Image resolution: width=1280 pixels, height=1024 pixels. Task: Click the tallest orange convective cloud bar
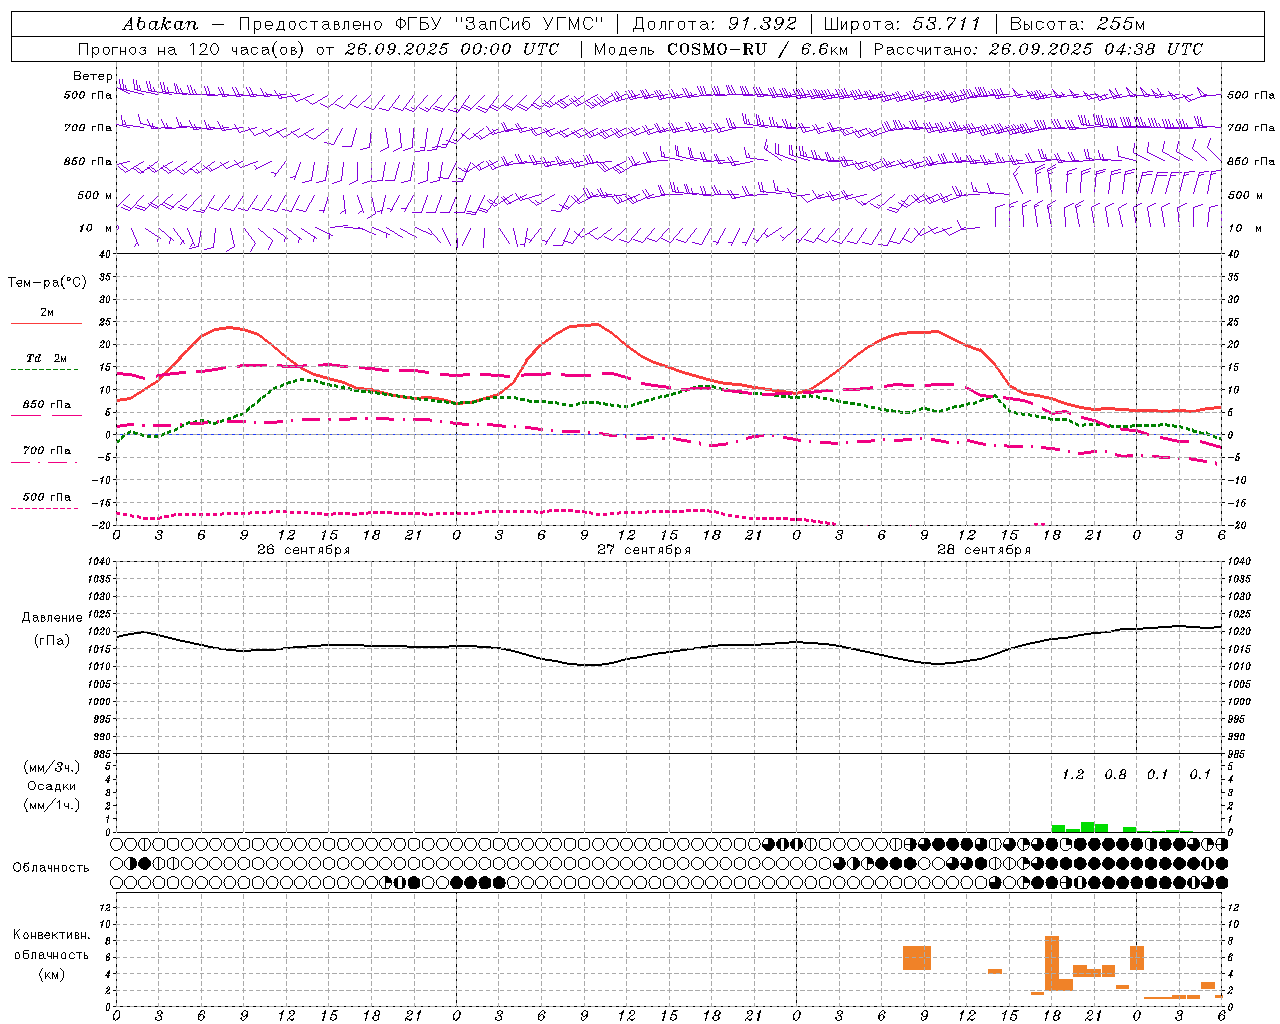pyautogui.click(x=1051, y=963)
